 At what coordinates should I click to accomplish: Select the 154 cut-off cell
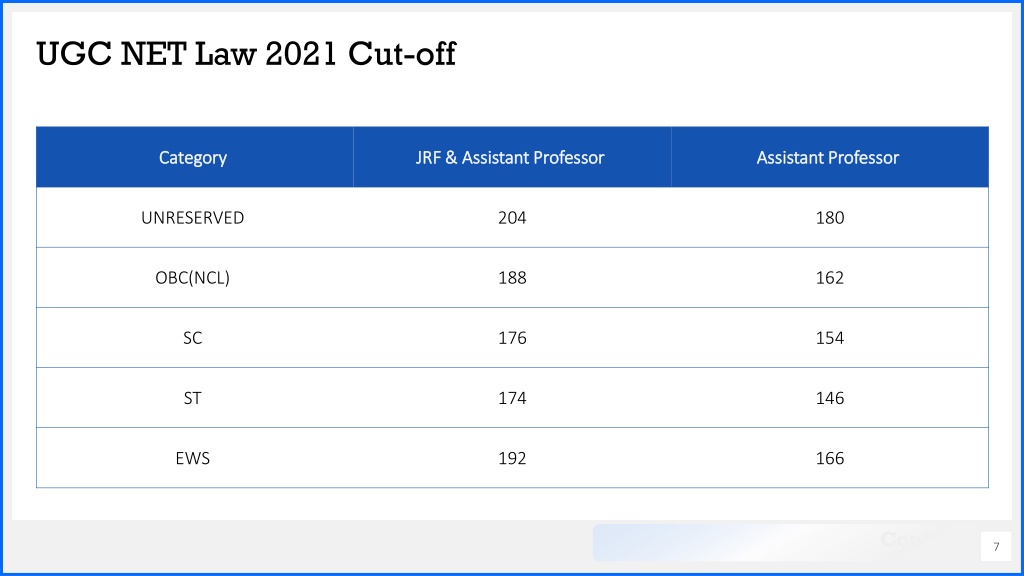pos(829,338)
